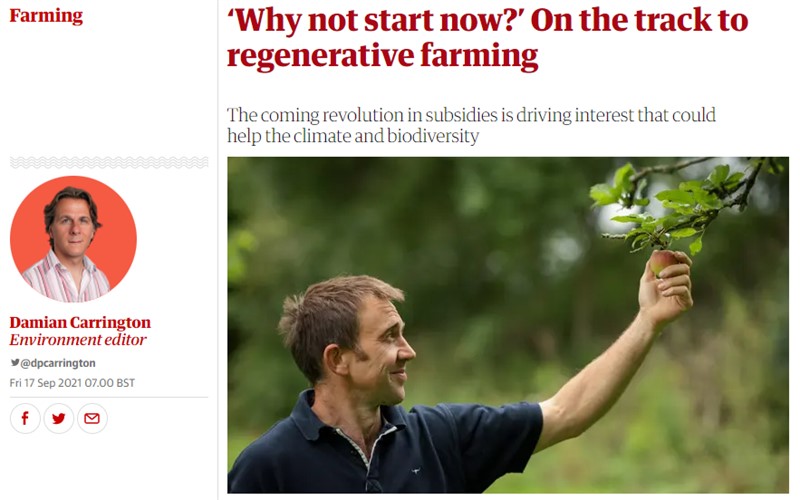The width and height of the screenshot is (800, 500).
Task: Click the apple held in the photo
Action: pyautogui.click(x=662, y=262)
